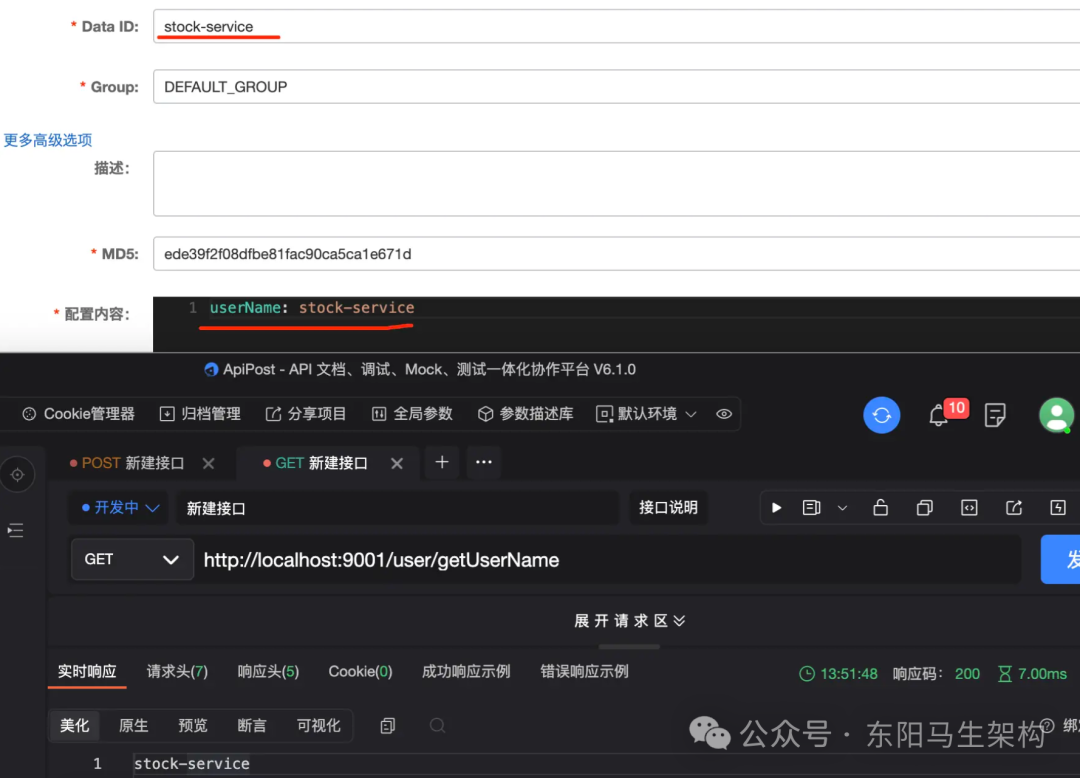Click the blue sync refresh icon
This screenshot has height=778, width=1080.
pyautogui.click(x=881, y=415)
